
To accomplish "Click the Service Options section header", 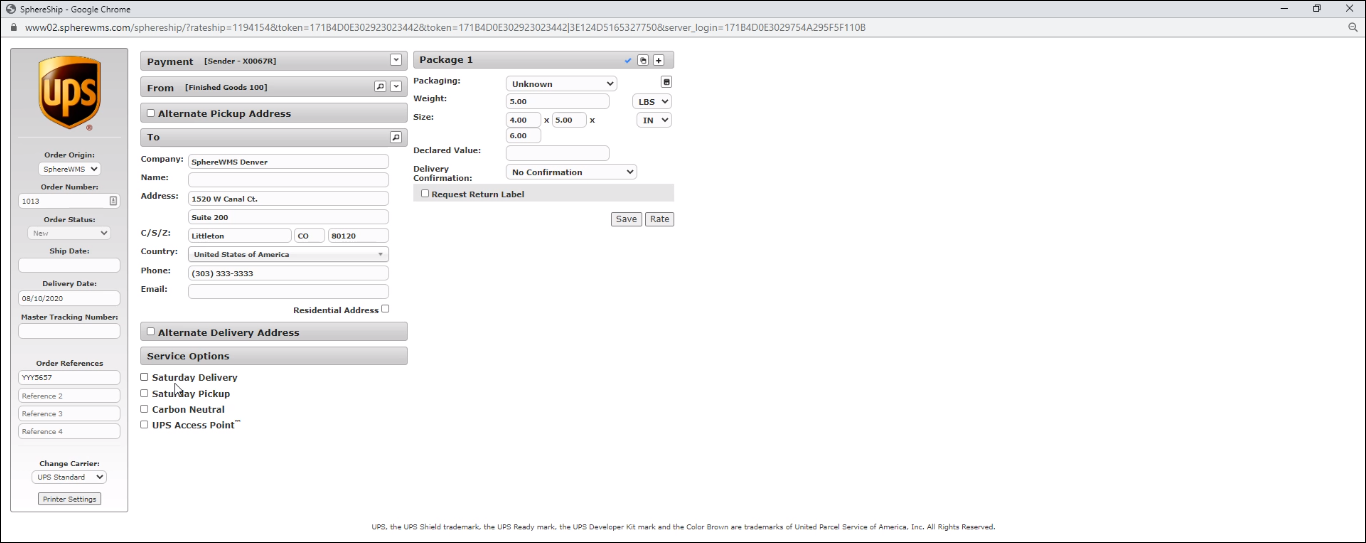I will click(273, 356).
